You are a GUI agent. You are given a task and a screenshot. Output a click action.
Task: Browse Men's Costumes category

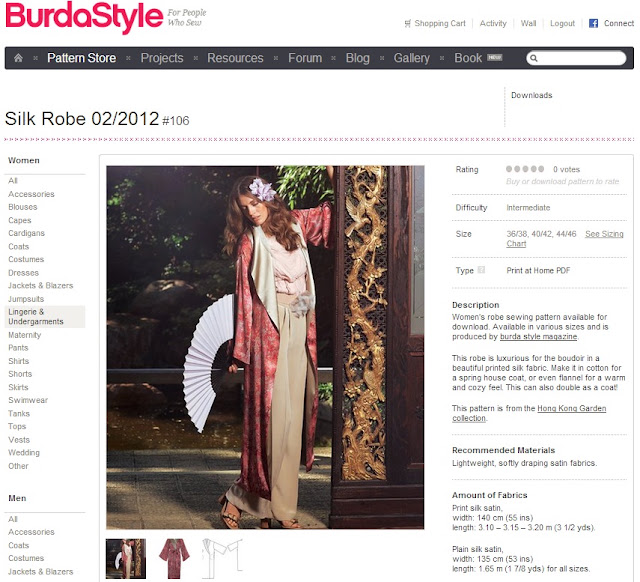26,558
